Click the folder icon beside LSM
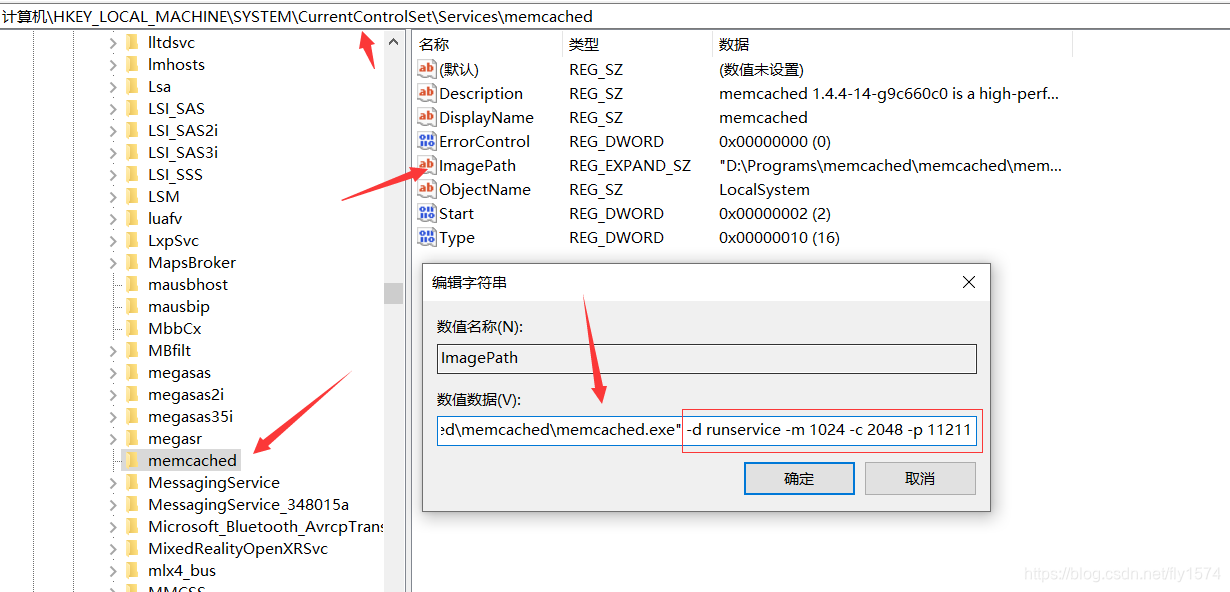 pyautogui.click(x=133, y=197)
